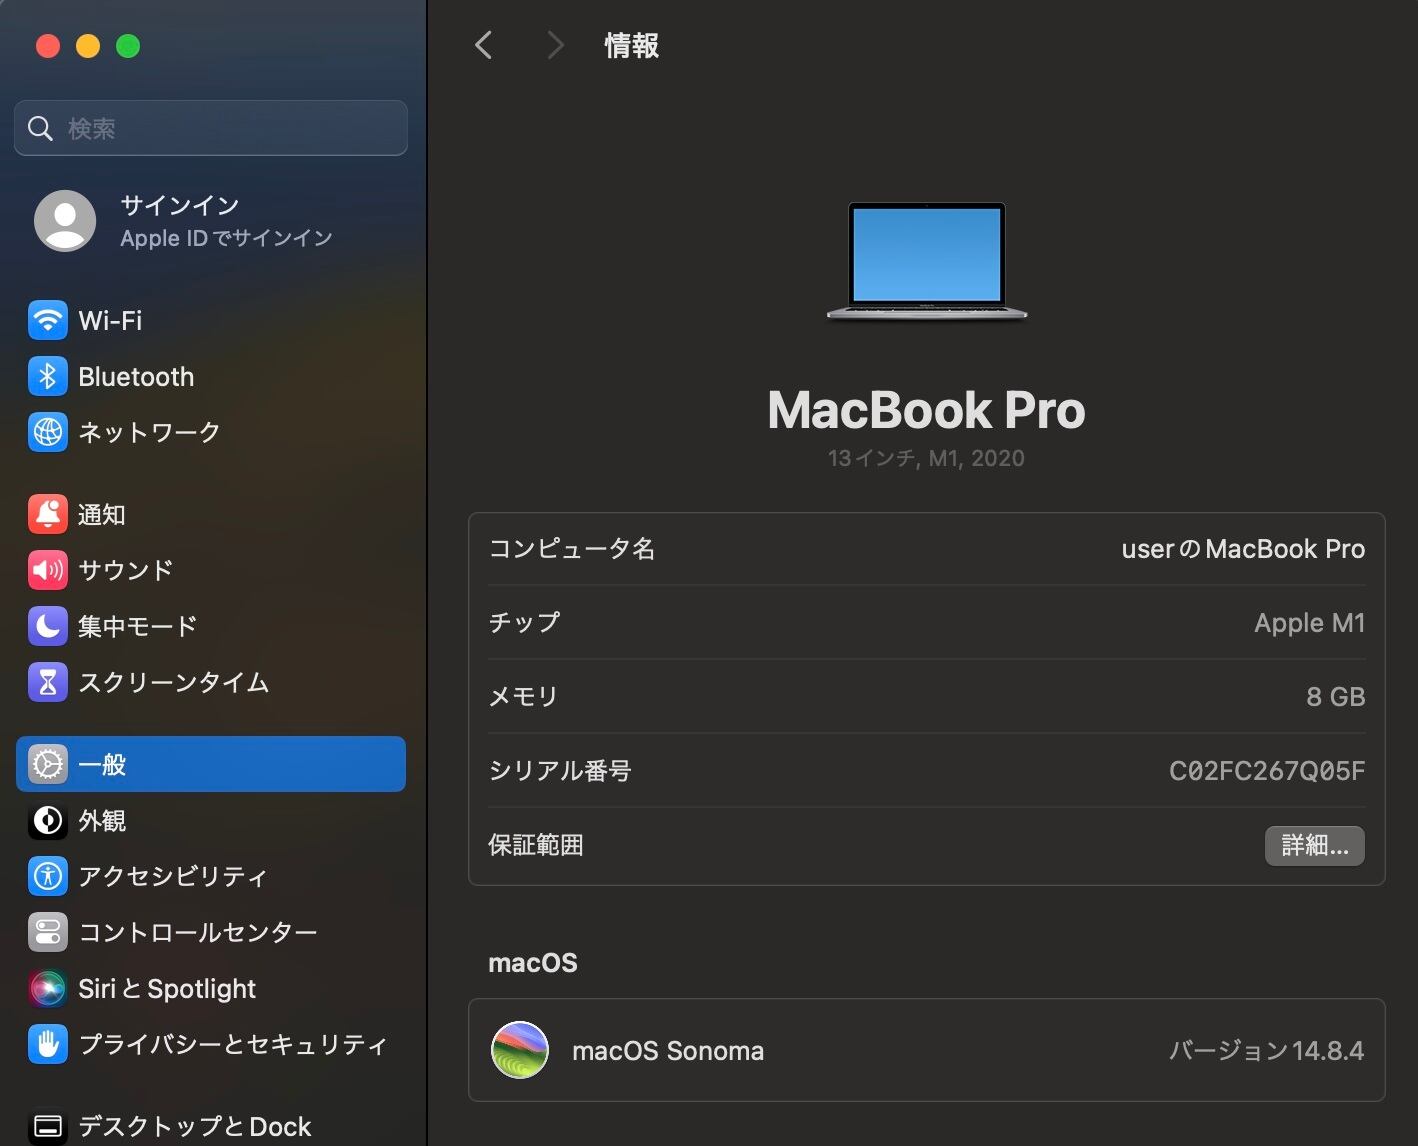Open the 通知 bell icon
The width and height of the screenshot is (1418, 1146).
pyautogui.click(x=48, y=514)
